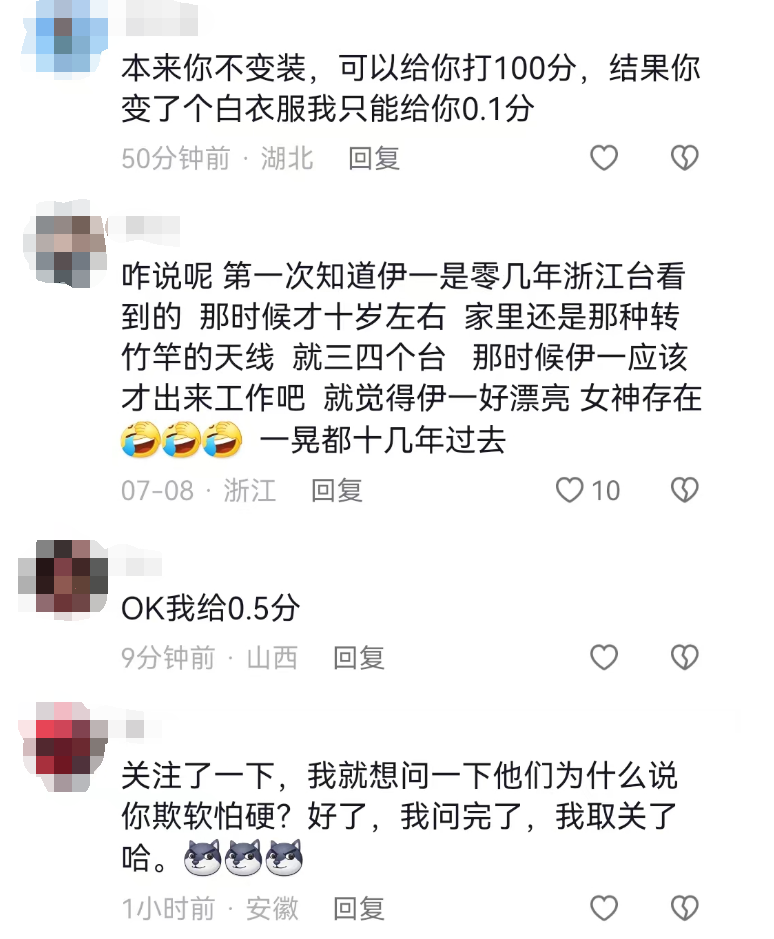Open the first commenter's blurred username

pos(162,25)
